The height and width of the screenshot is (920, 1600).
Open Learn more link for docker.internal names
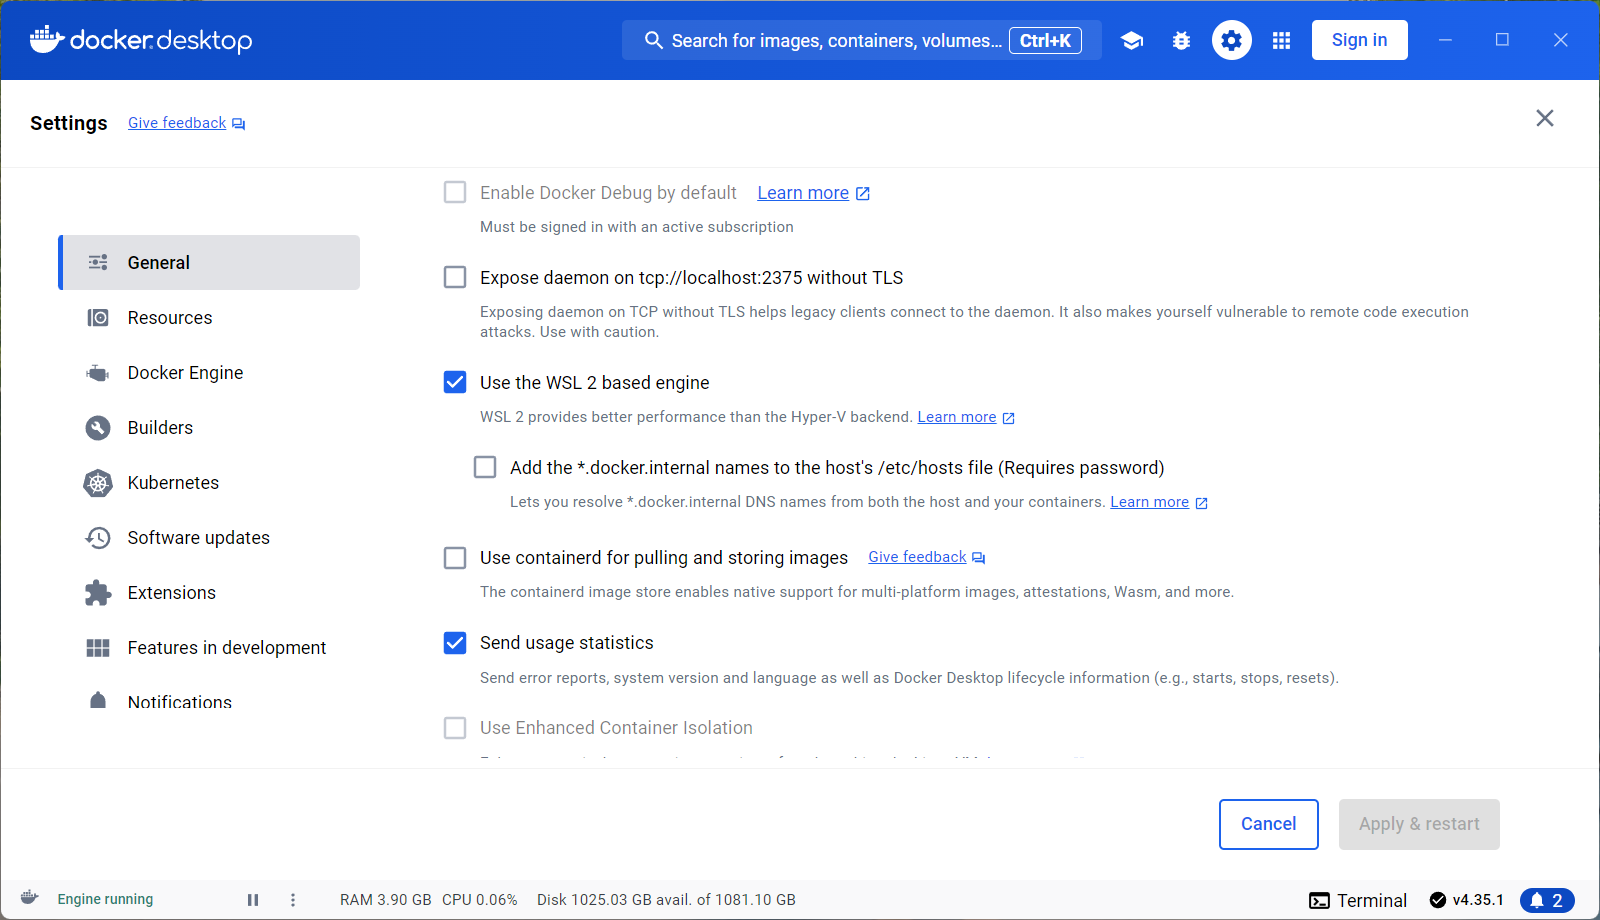click(1149, 502)
